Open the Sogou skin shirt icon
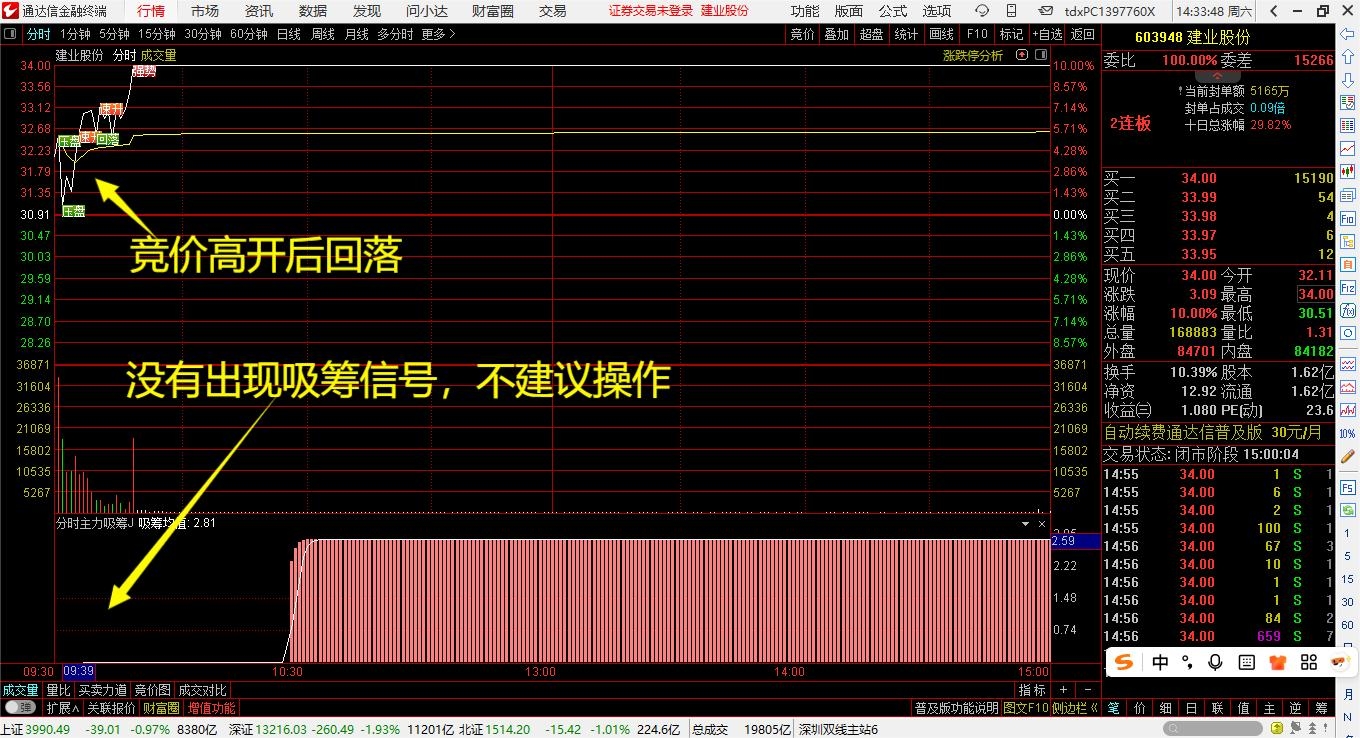 pos(1277,662)
